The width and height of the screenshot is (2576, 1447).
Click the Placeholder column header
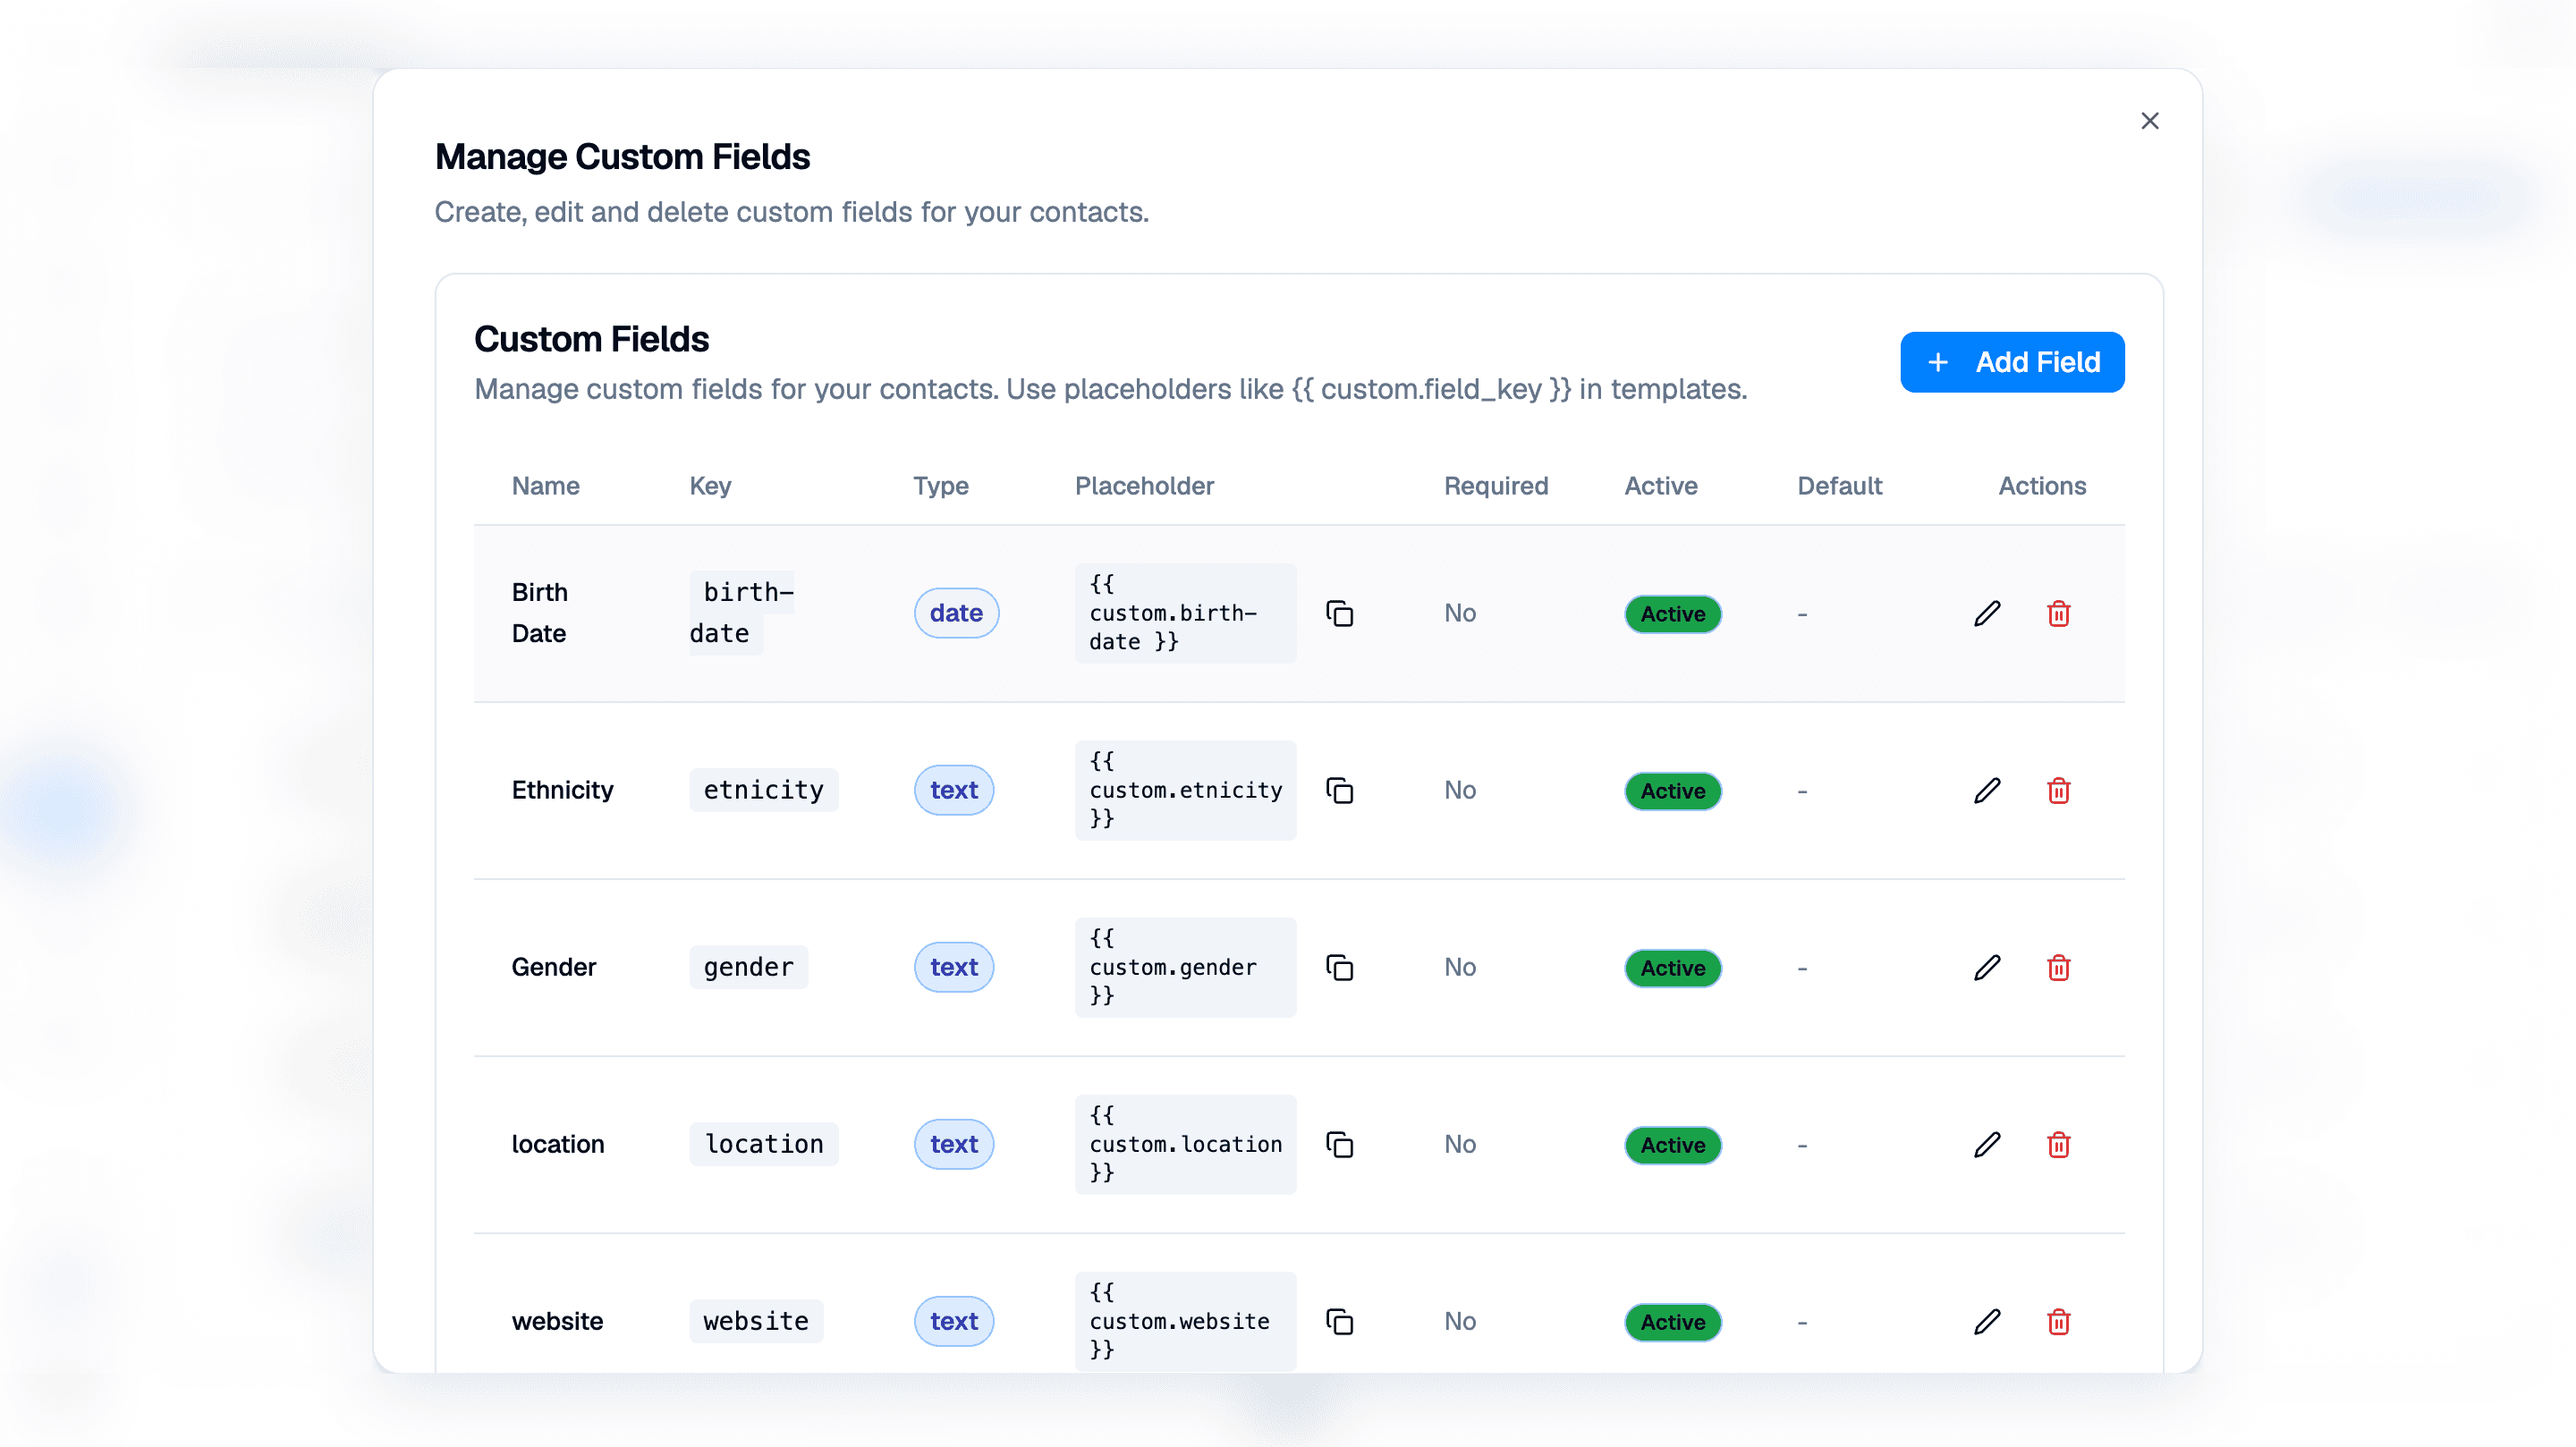coord(1144,486)
